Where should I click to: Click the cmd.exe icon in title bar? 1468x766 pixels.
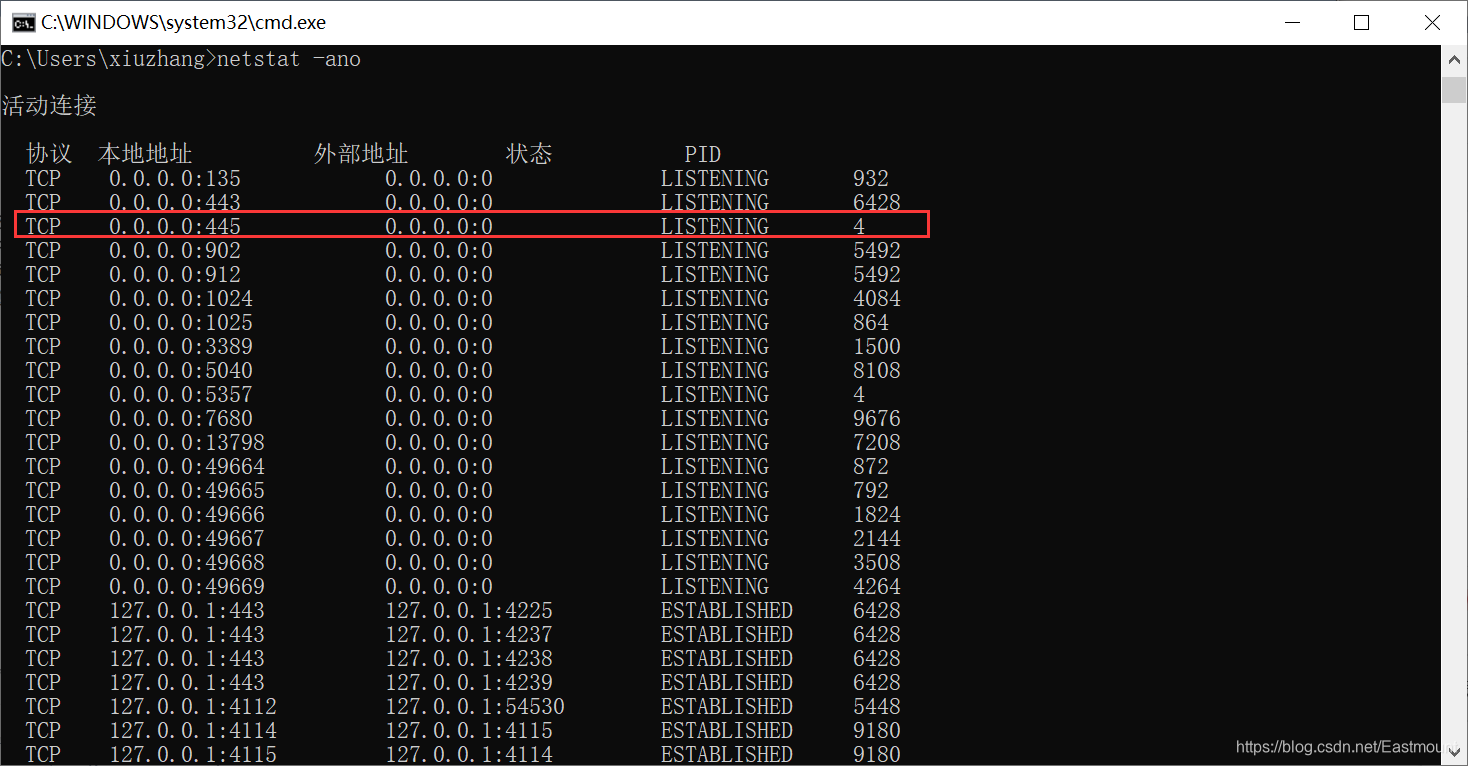(23, 22)
